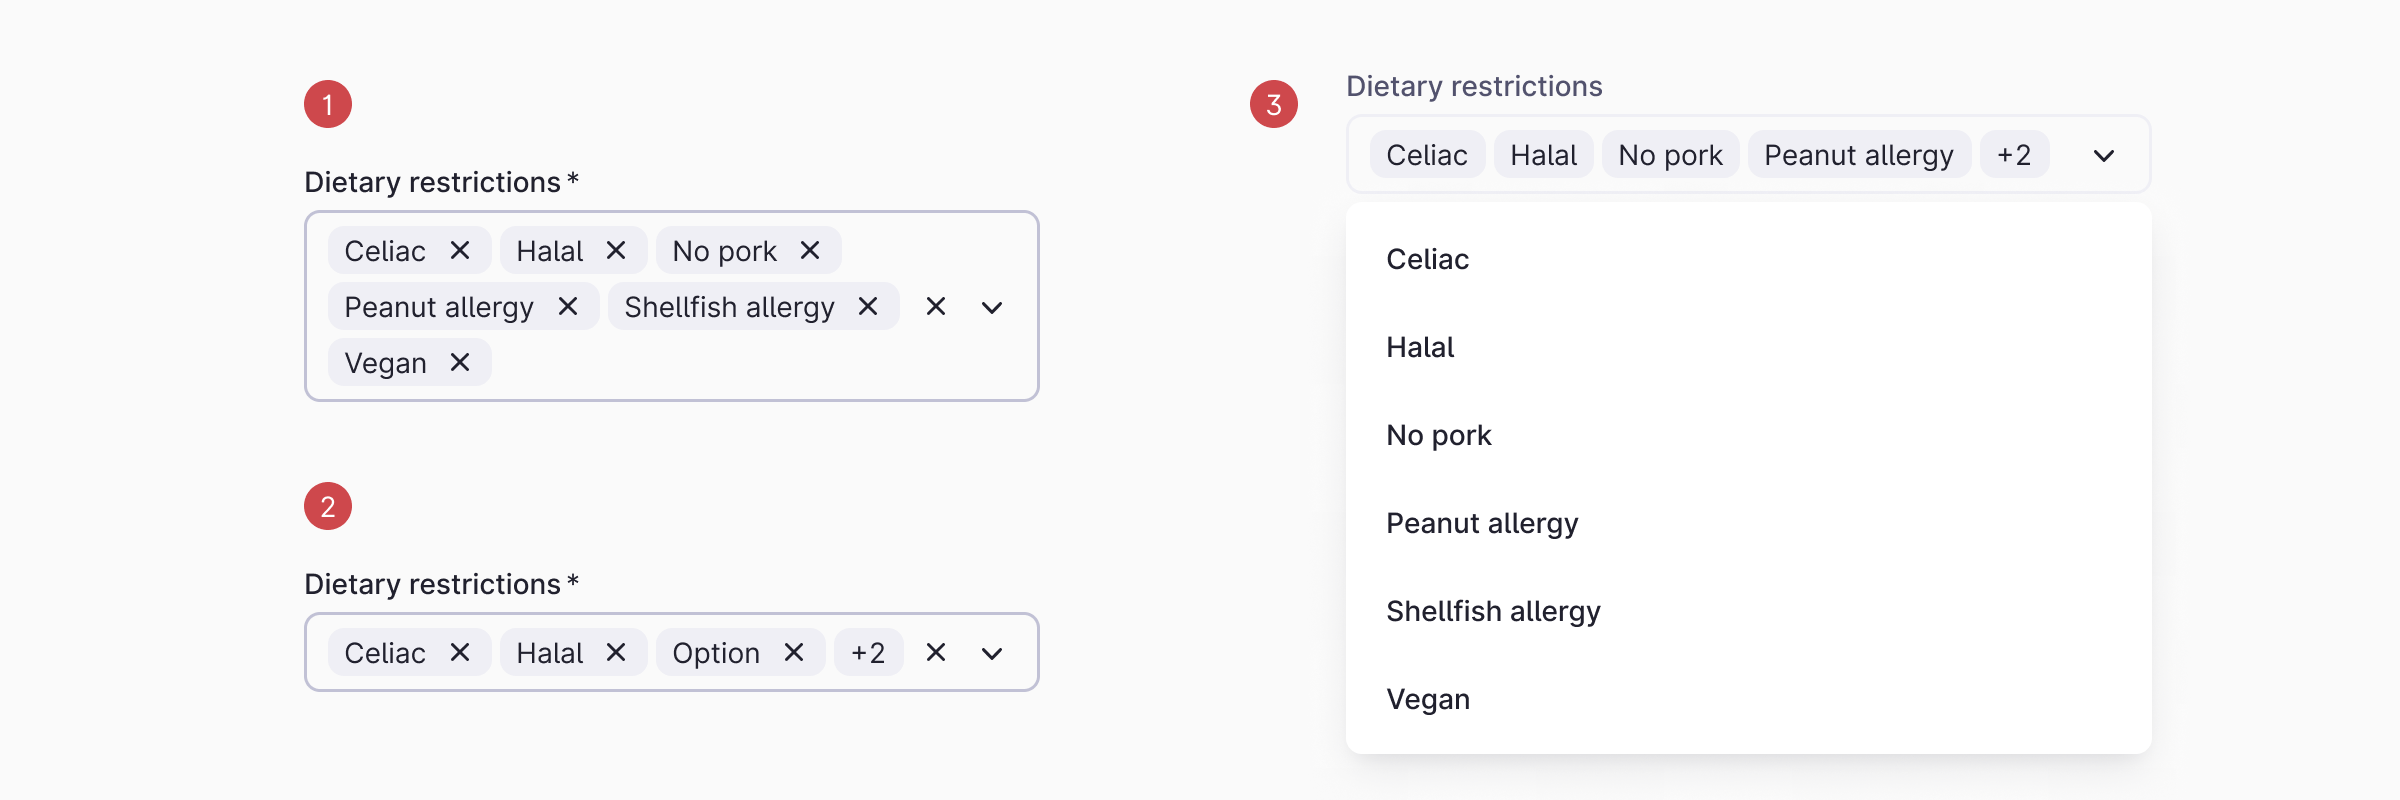Remove Halal chip in first multi-row field
This screenshot has width=2400, height=800.
(616, 250)
